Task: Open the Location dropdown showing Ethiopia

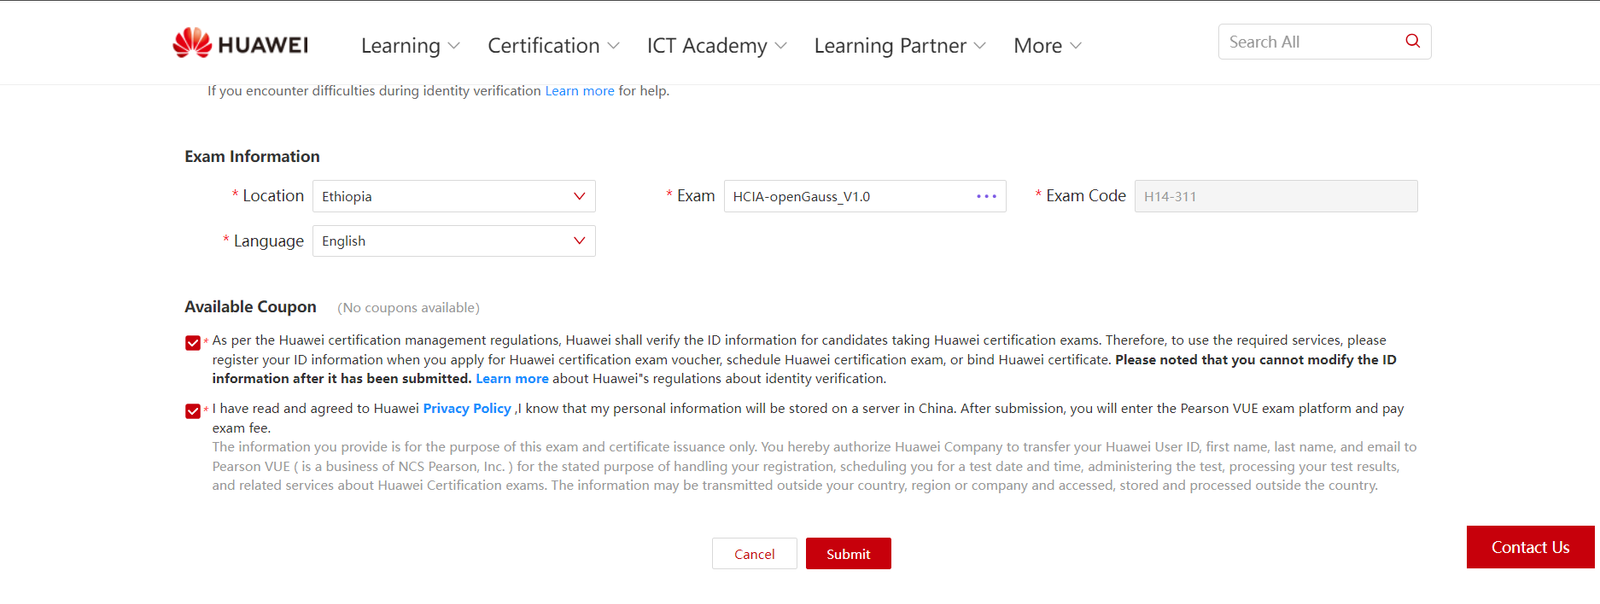Action: 454,196
